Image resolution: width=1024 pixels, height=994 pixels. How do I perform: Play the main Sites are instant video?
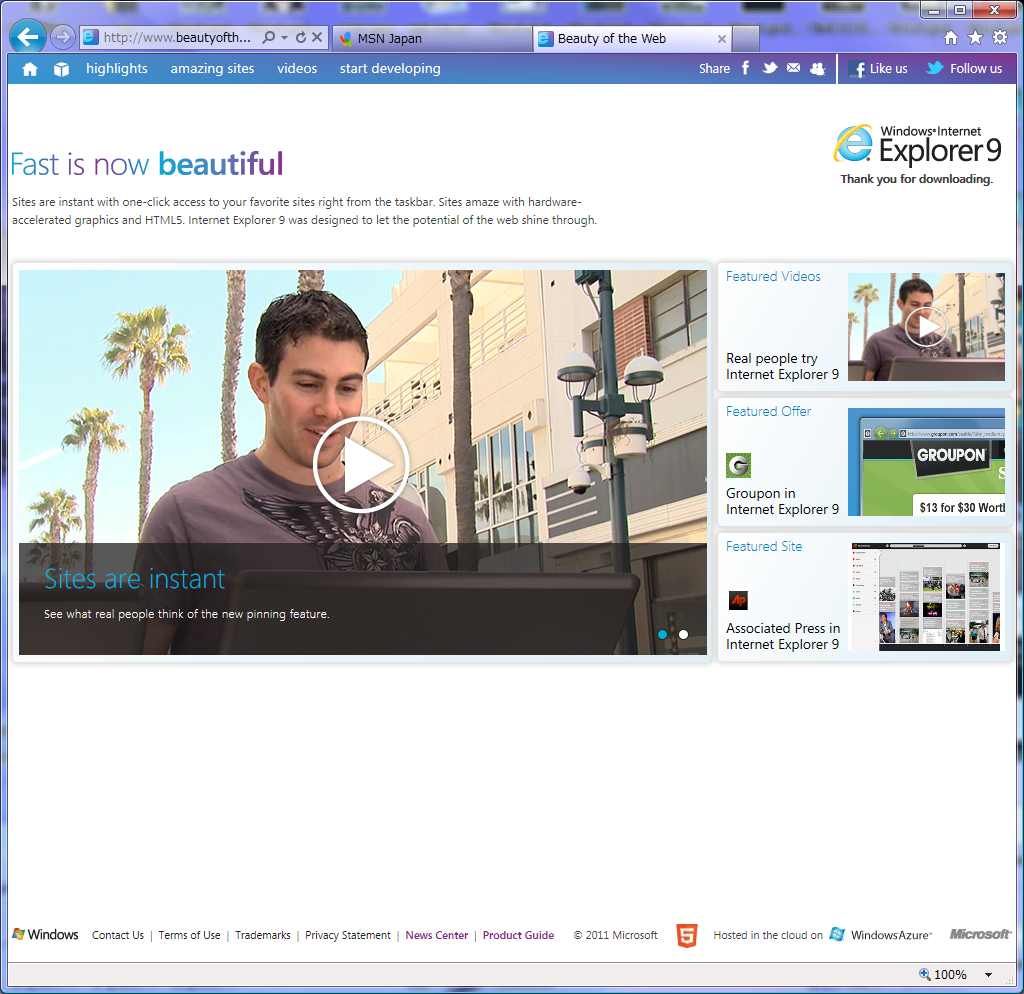click(x=361, y=464)
